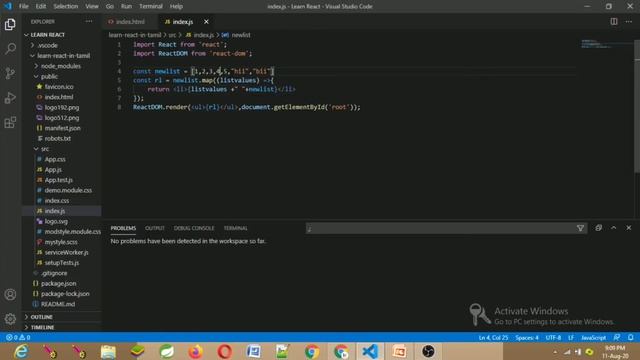Open the Extensions view
640x360 pixels.
click(x=10, y=122)
